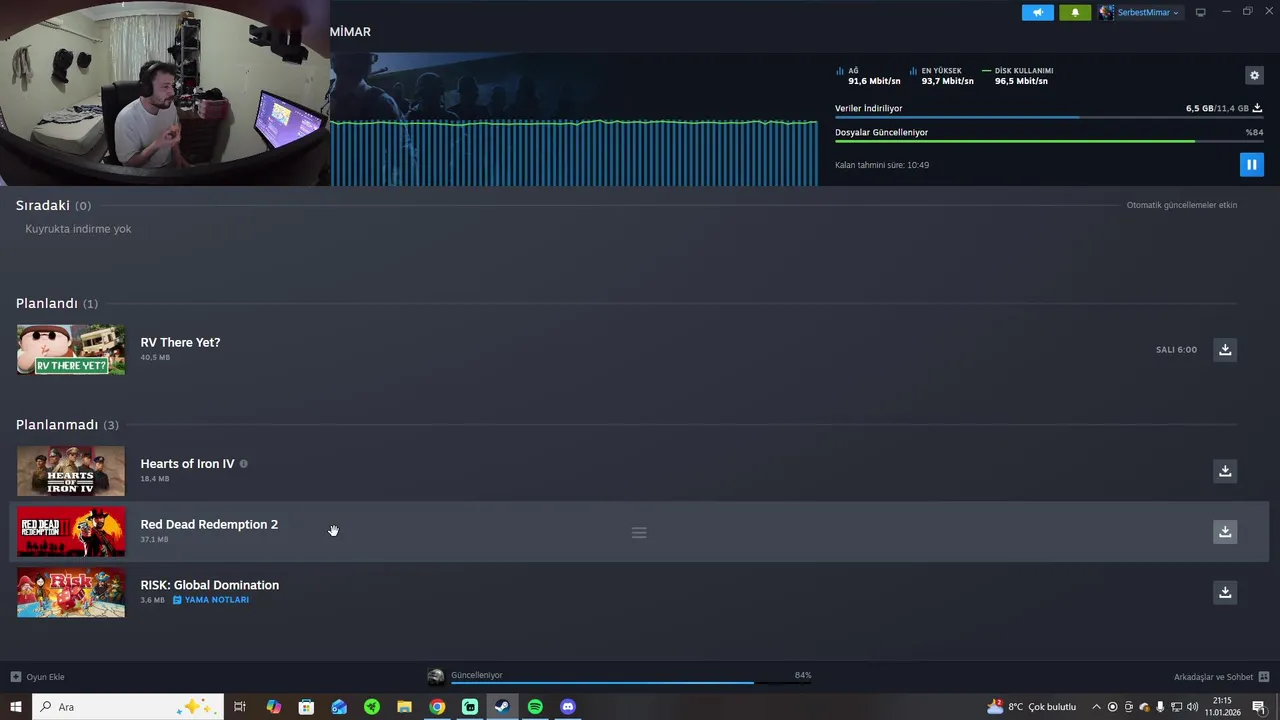The width and height of the screenshot is (1280, 720).
Task: Open the announcements megaphone button
Action: (1037, 12)
